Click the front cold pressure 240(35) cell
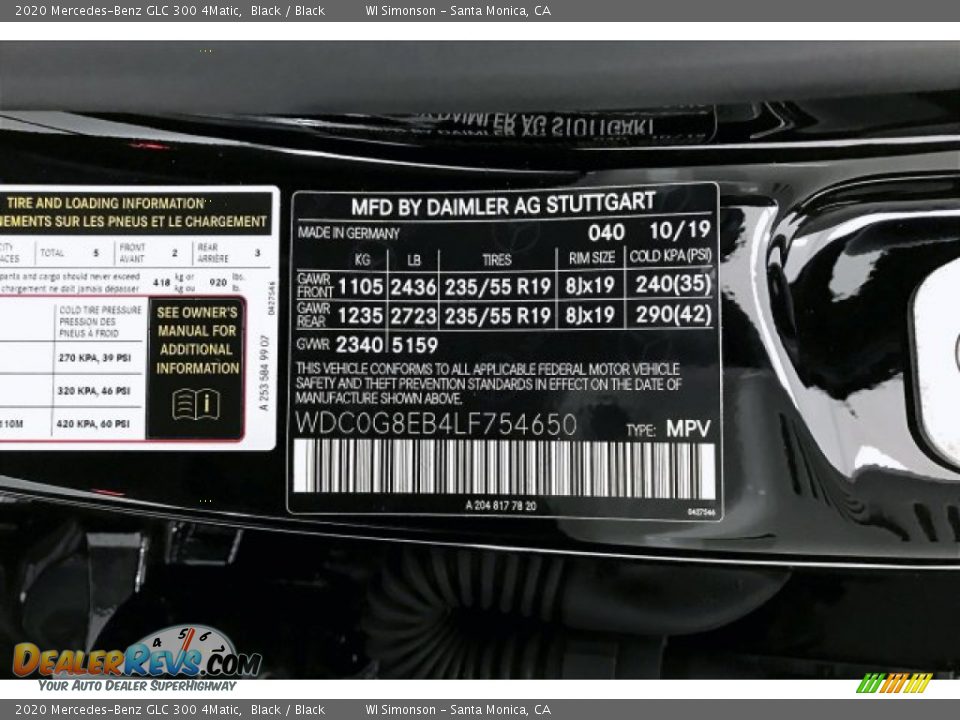This screenshot has width=960, height=720. coord(673,285)
